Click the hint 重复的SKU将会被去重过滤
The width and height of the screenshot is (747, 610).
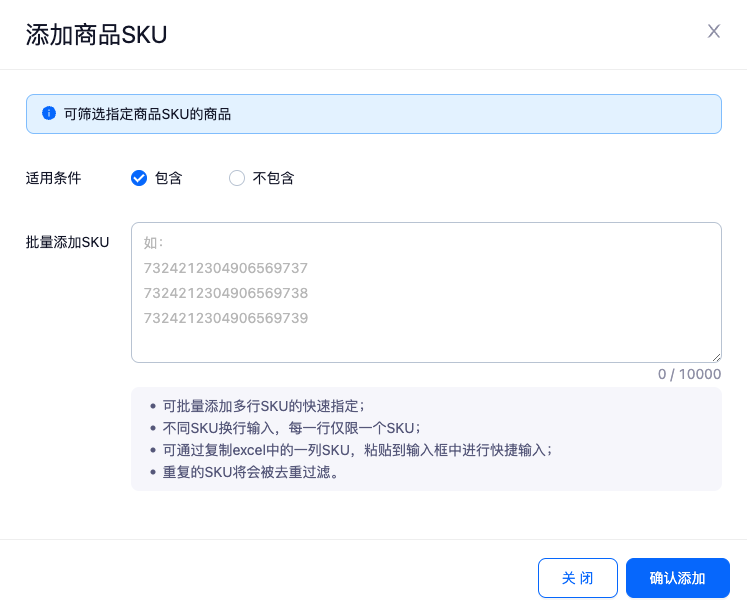click(250, 472)
